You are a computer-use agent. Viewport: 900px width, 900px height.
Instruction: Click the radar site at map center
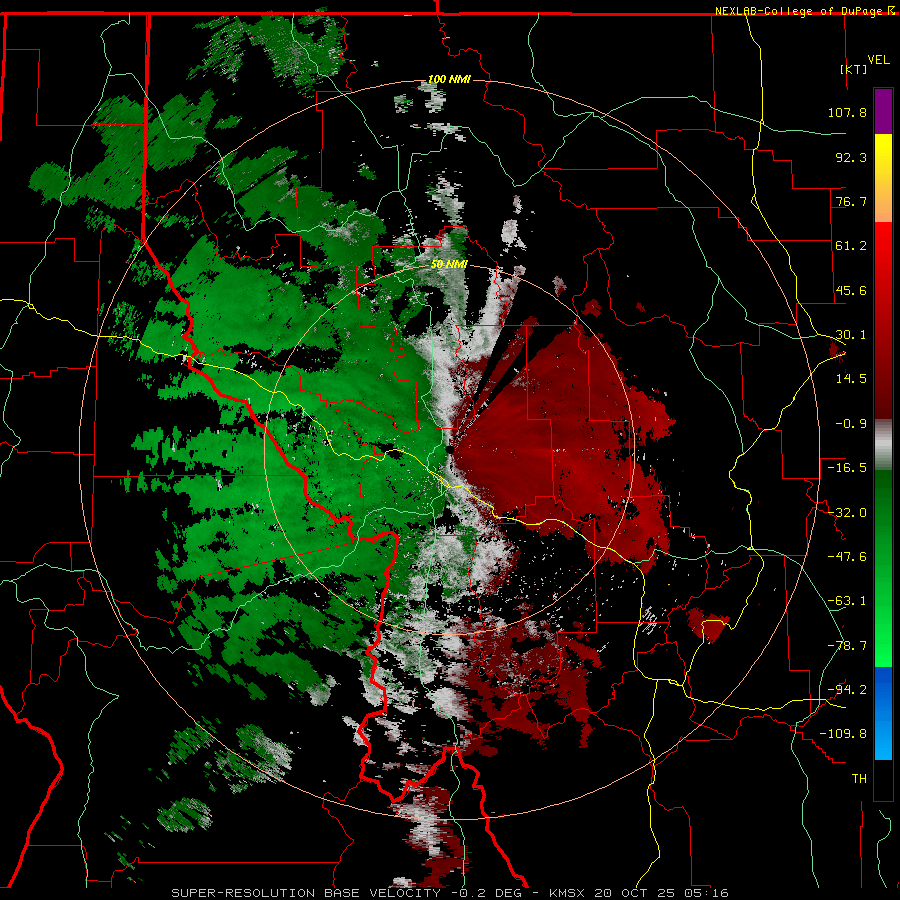[x=449, y=449]
